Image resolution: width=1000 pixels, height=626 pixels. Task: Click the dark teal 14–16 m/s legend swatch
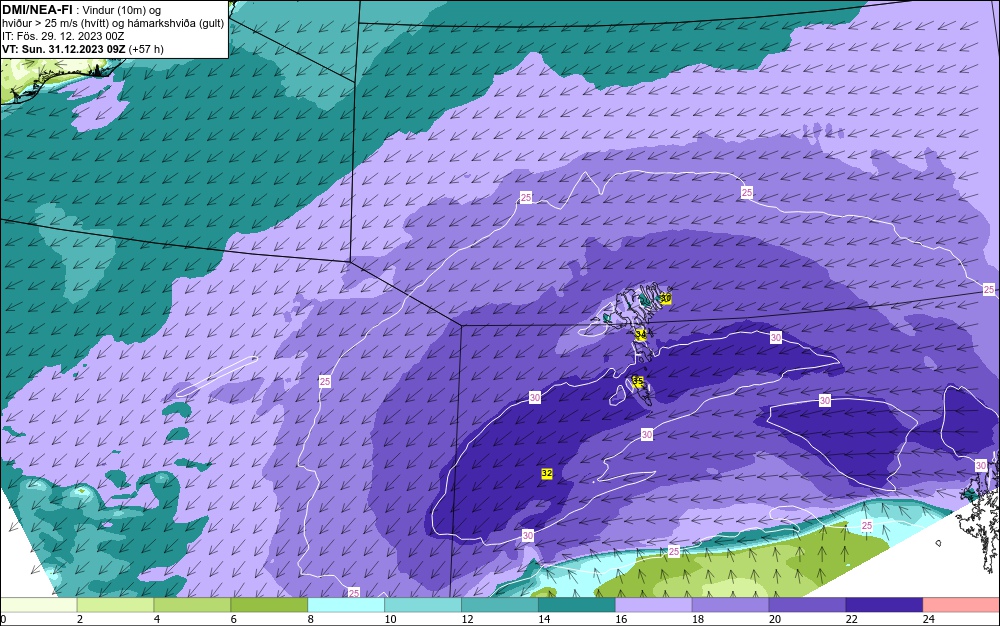click(577, 605)
